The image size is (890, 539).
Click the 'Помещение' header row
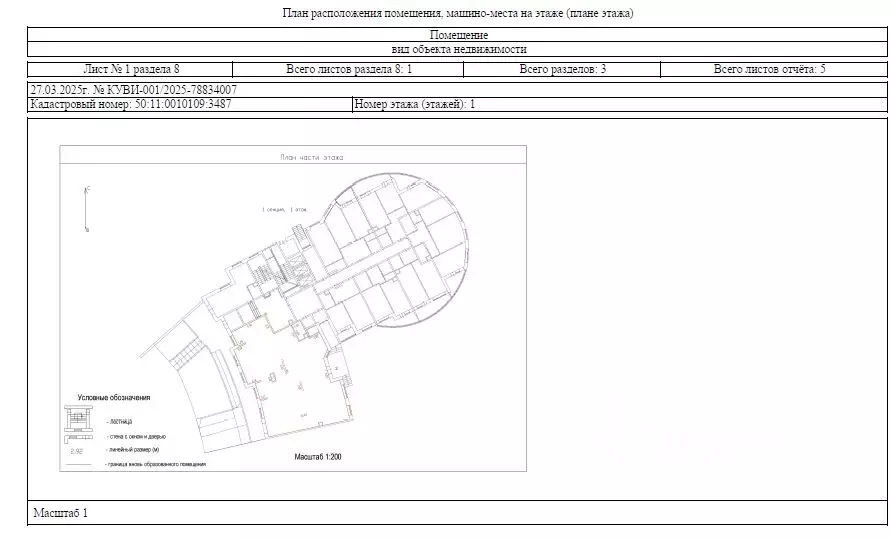click(458, 35)
